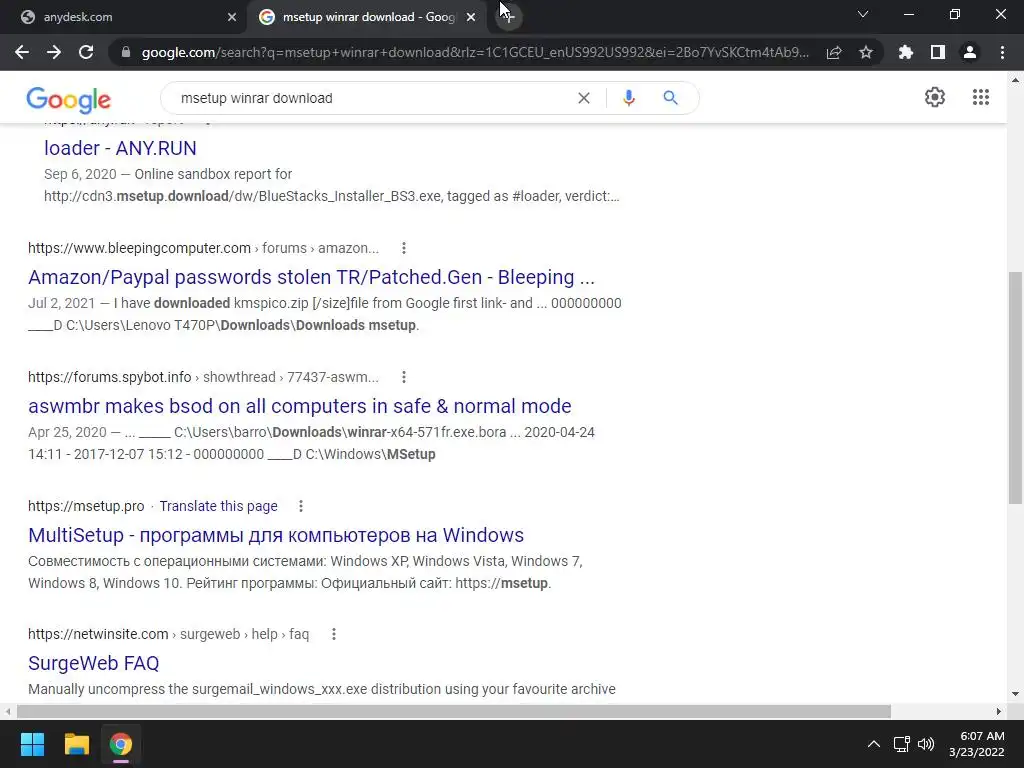Click the bleepingcomputer.com breadcrumb URL
Screen dimensions: 1024x768
(x=203, y=248)
